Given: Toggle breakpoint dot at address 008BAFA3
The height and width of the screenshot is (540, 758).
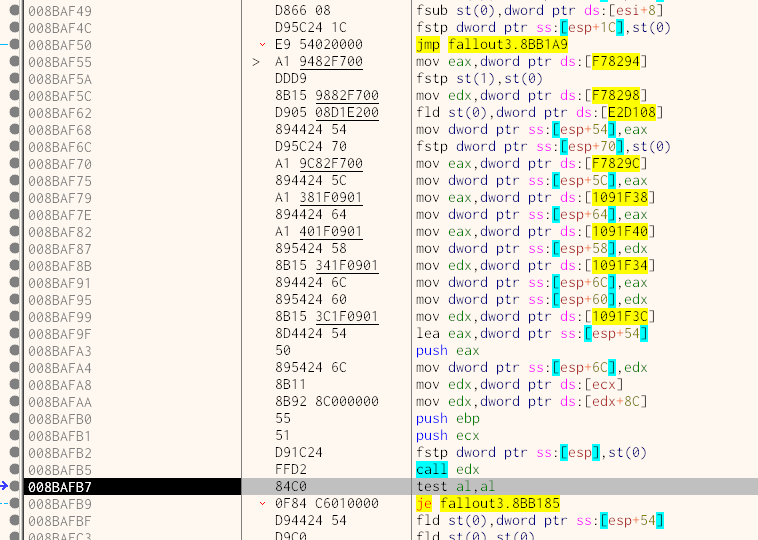Looking at the screenshot, I should [15, 350].
